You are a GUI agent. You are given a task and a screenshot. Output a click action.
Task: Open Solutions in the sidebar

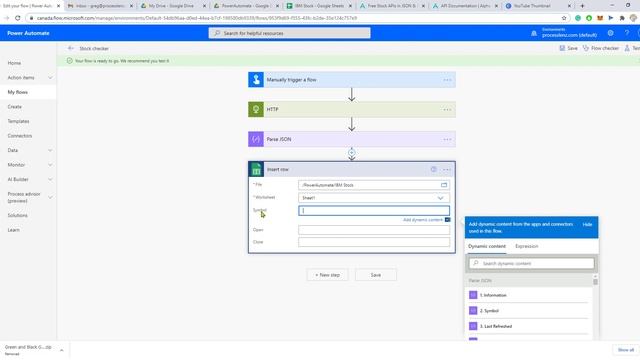[x=18, y=215]
